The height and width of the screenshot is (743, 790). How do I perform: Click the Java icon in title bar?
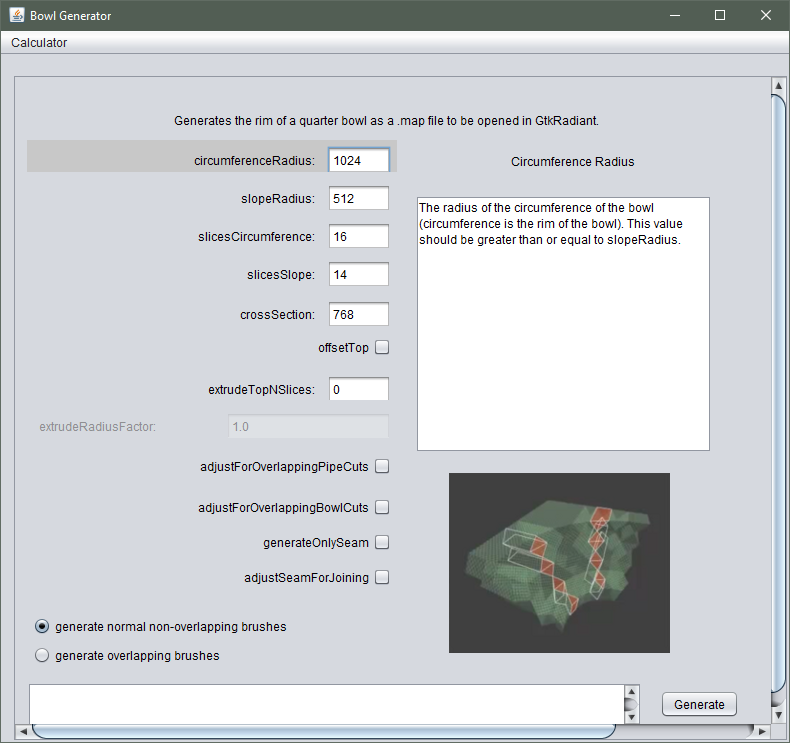pyautogui.click(x=17, y=15)
